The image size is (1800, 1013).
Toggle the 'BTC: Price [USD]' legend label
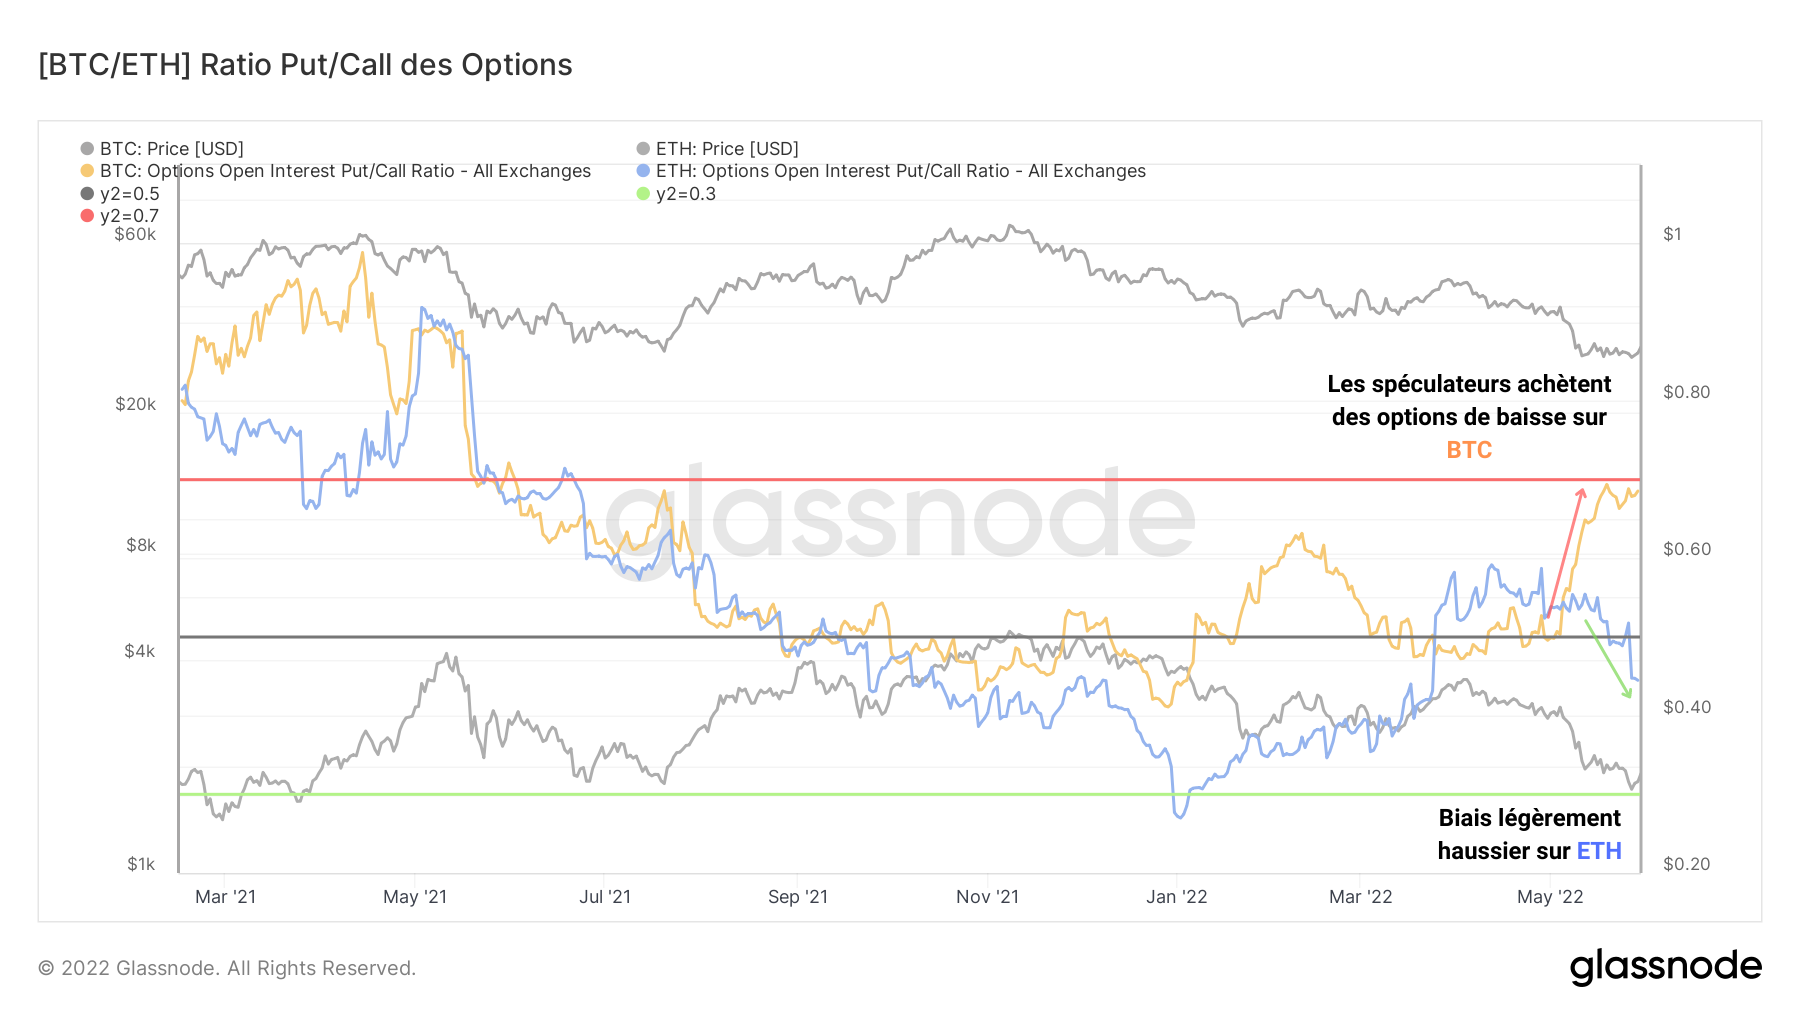(x=171, y=149)
